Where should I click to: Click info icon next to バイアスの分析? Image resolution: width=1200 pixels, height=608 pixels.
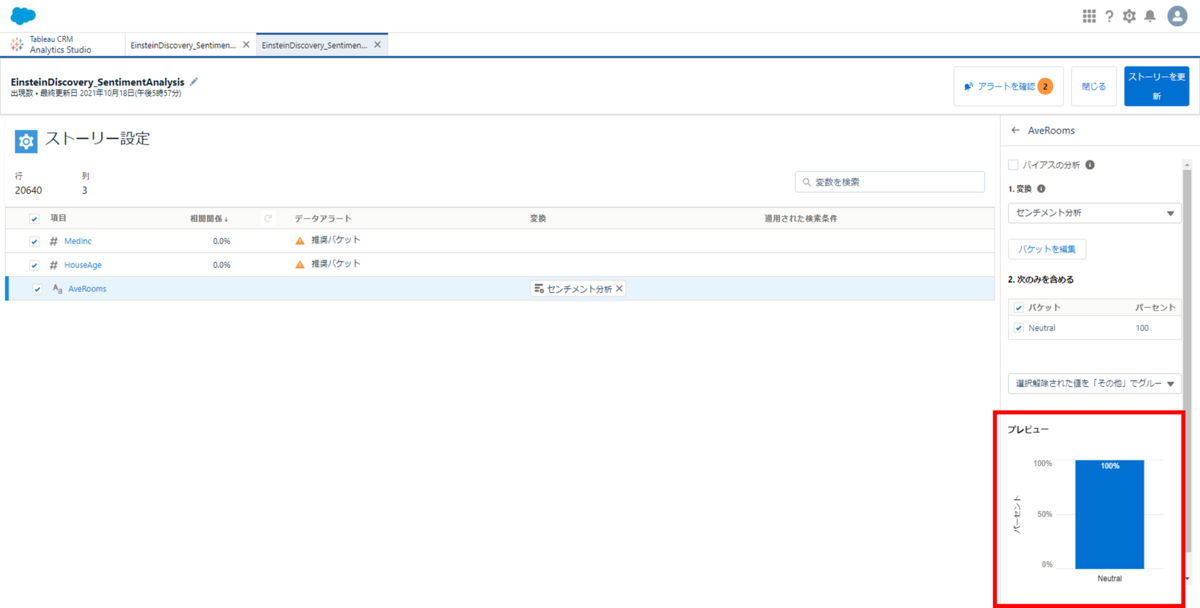click(1090, 165)
